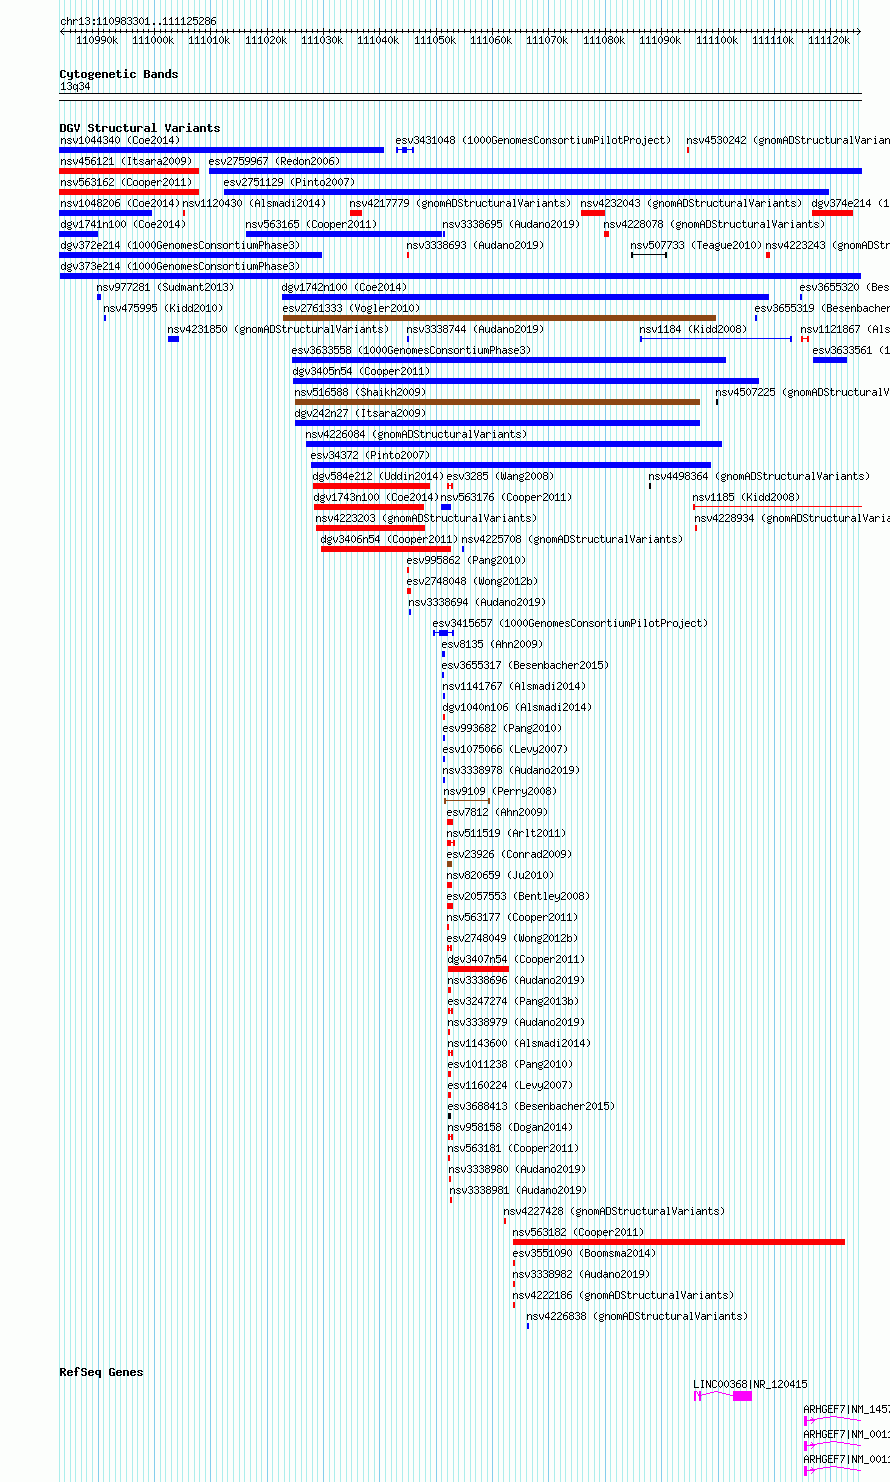Select the esv3431048 1000GenomesConsortiumPilotProject label
890x1482 pixels.
pyautogui.click(x=533, y=140)
